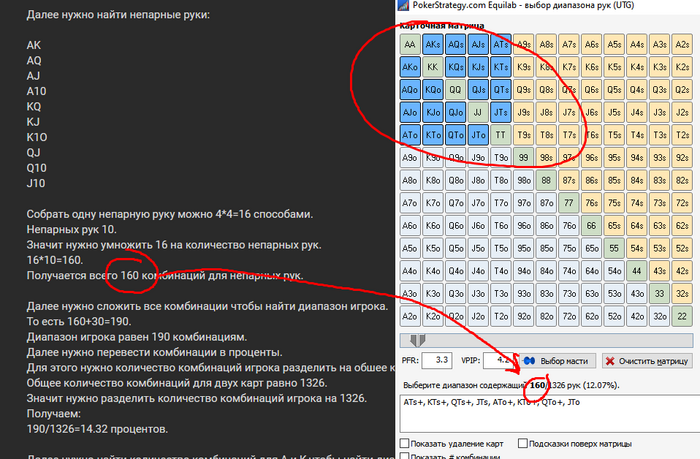
Task: Add K2s to the range
Action: pyautogui.click(x=682, y=67)
